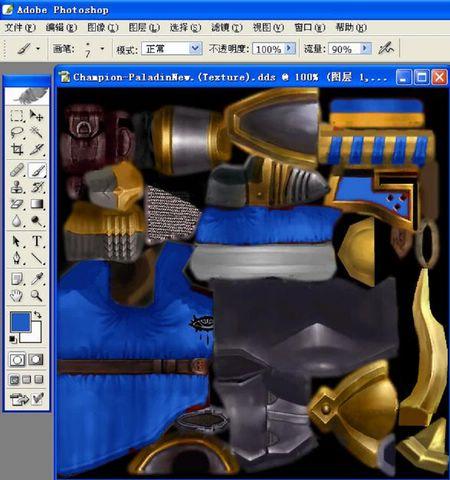This screenshot has height=480, width=450.
Task: Open the 画笔 brush preset picker arrow
Action: (102, 49)
